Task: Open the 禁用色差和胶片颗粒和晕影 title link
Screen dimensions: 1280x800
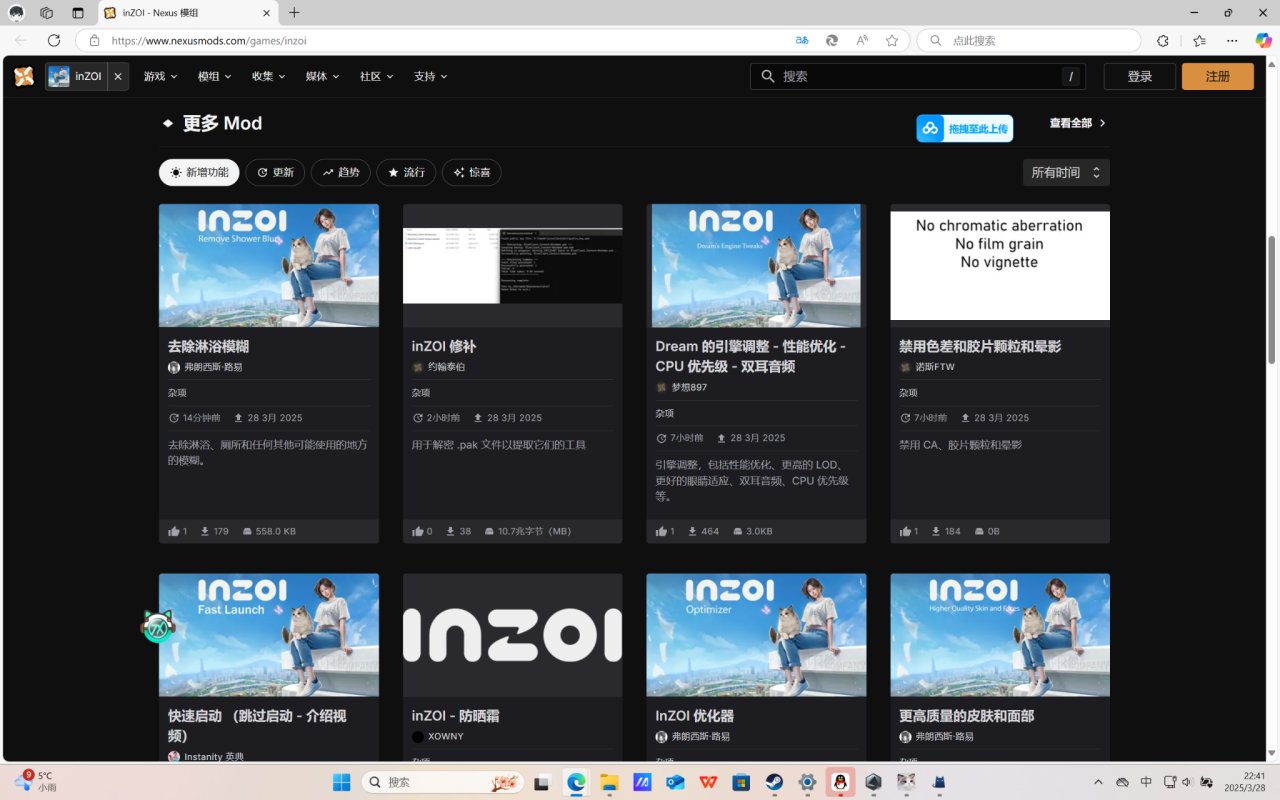Action: (x=980, y=346)
